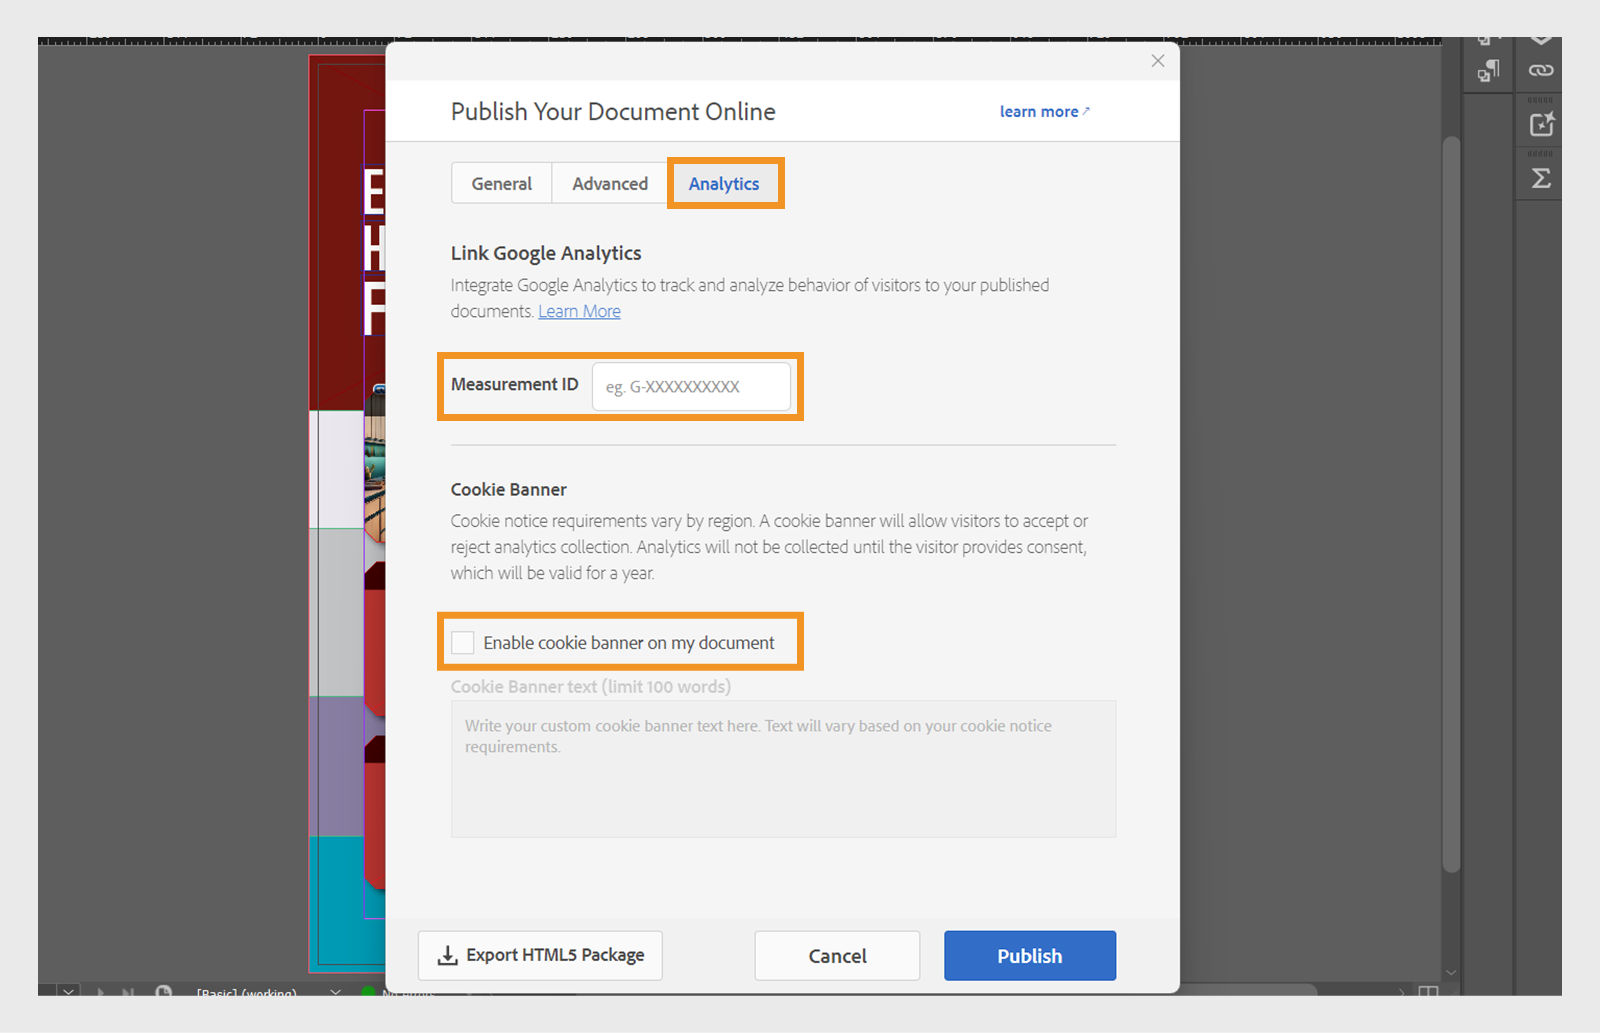Open the Learn More link under Link Google Analytics
This screenshot has width=1600, height=1033.
[579, 311]
